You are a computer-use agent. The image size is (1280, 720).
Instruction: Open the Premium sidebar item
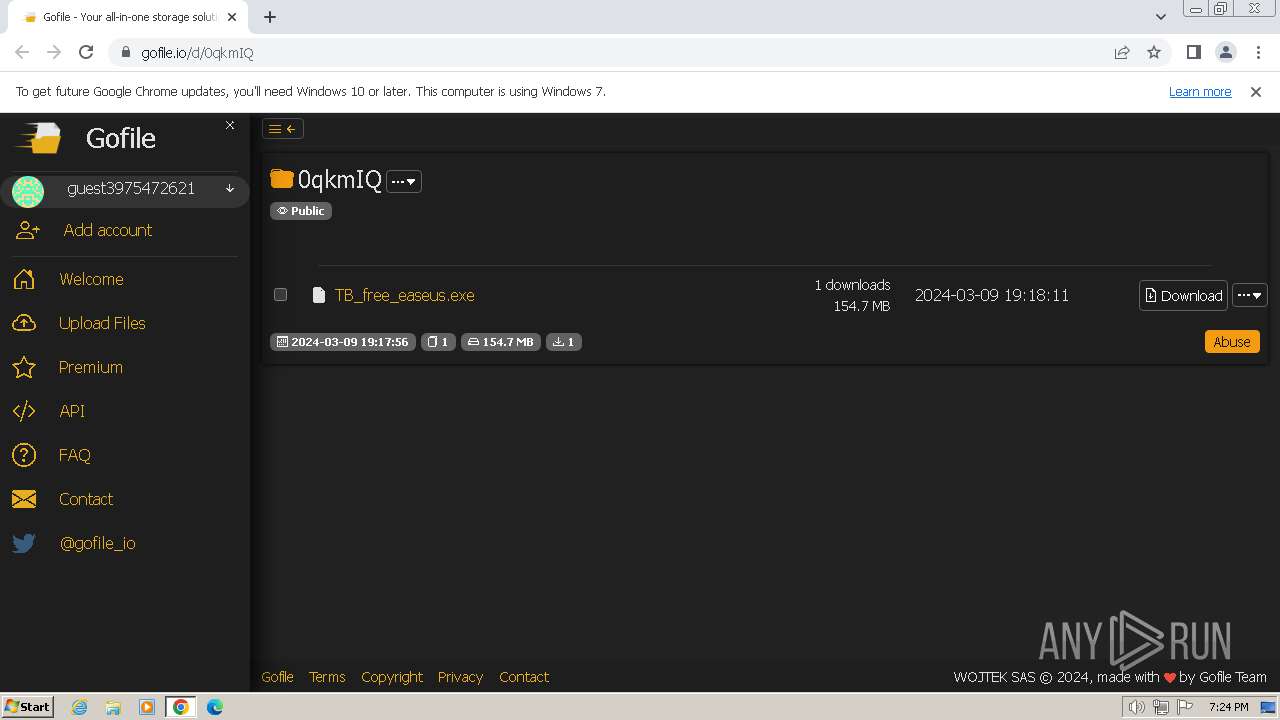91,367
